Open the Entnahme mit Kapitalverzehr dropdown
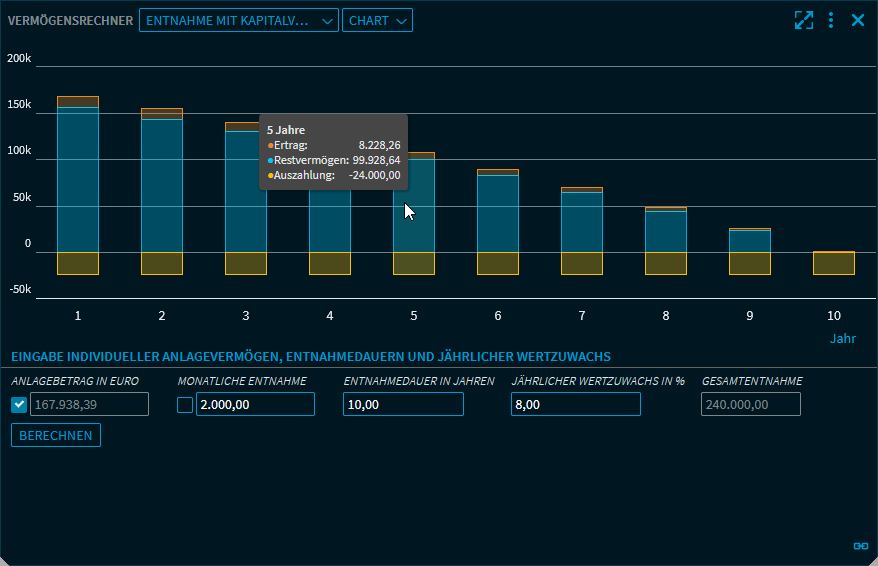The image size is (878, 566). click(x=239, y=20)
